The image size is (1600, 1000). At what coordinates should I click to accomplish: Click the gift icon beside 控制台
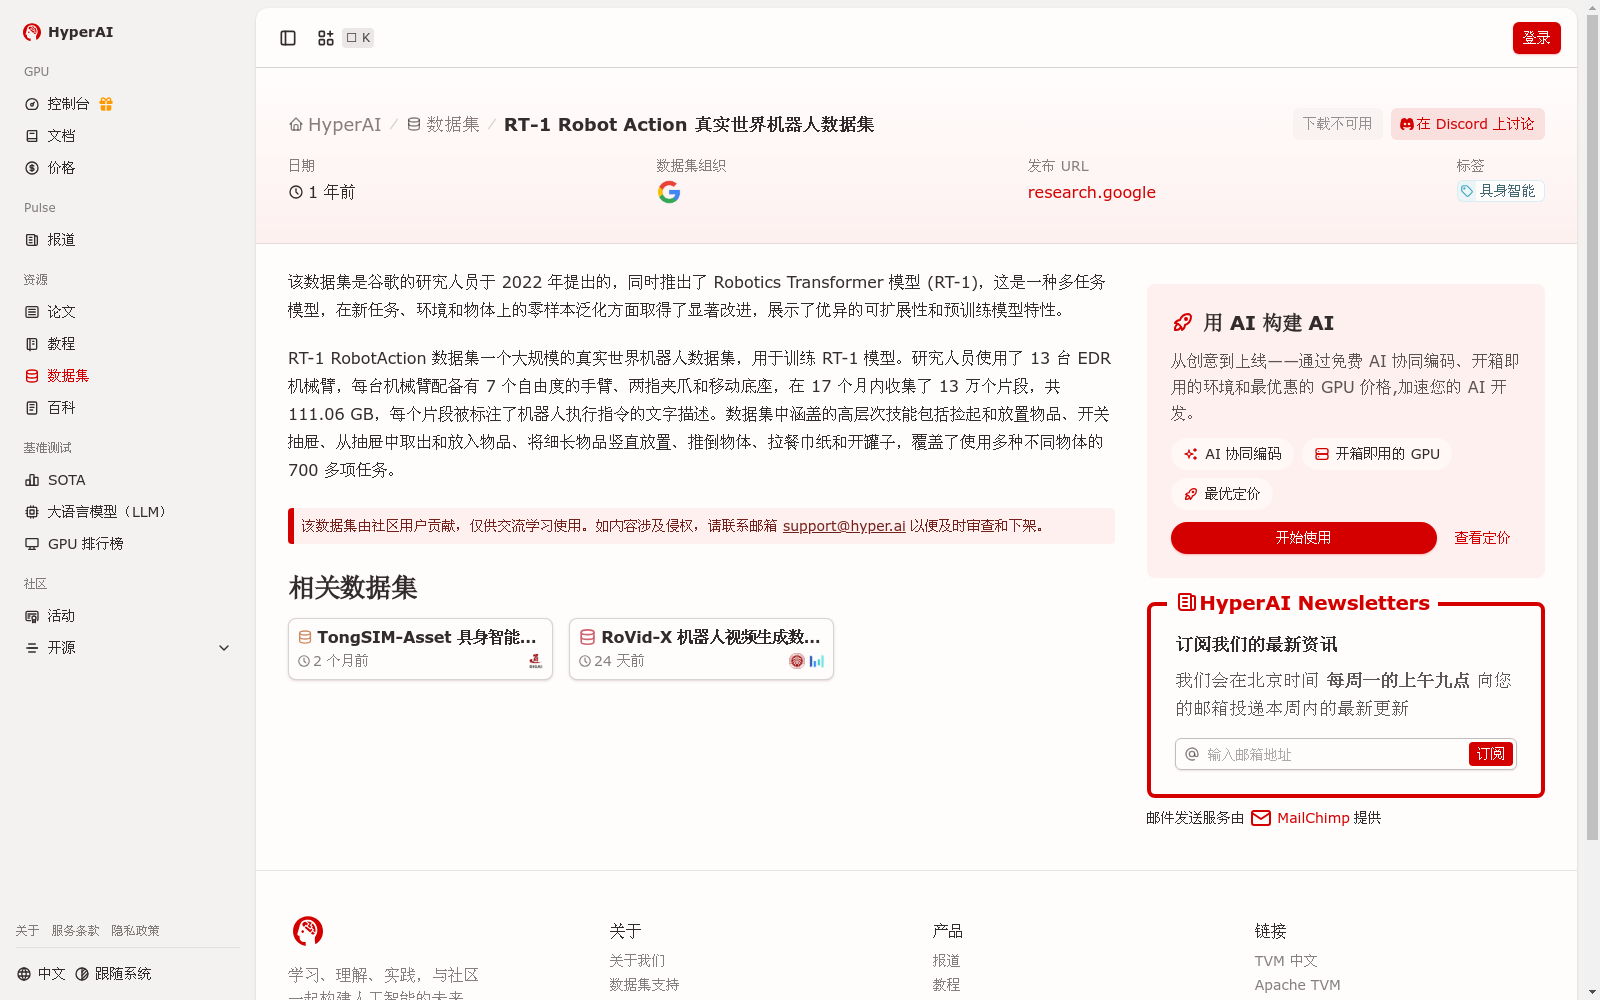106,104
